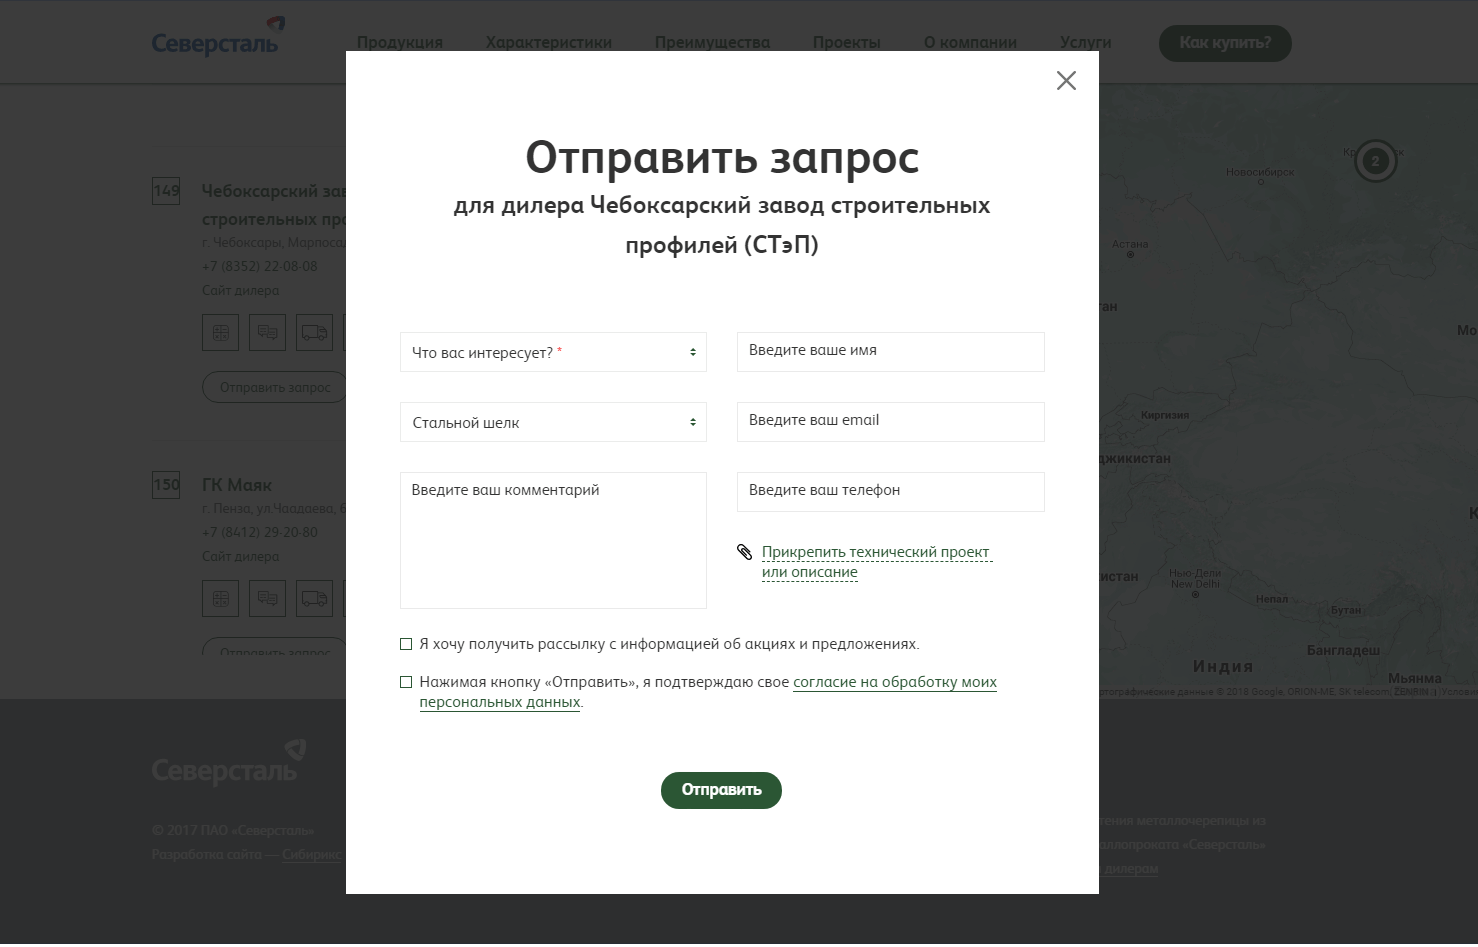Open the 'О компании' menu item
The height and width of the screenshot is (947, 1478).
click(970, 42)
